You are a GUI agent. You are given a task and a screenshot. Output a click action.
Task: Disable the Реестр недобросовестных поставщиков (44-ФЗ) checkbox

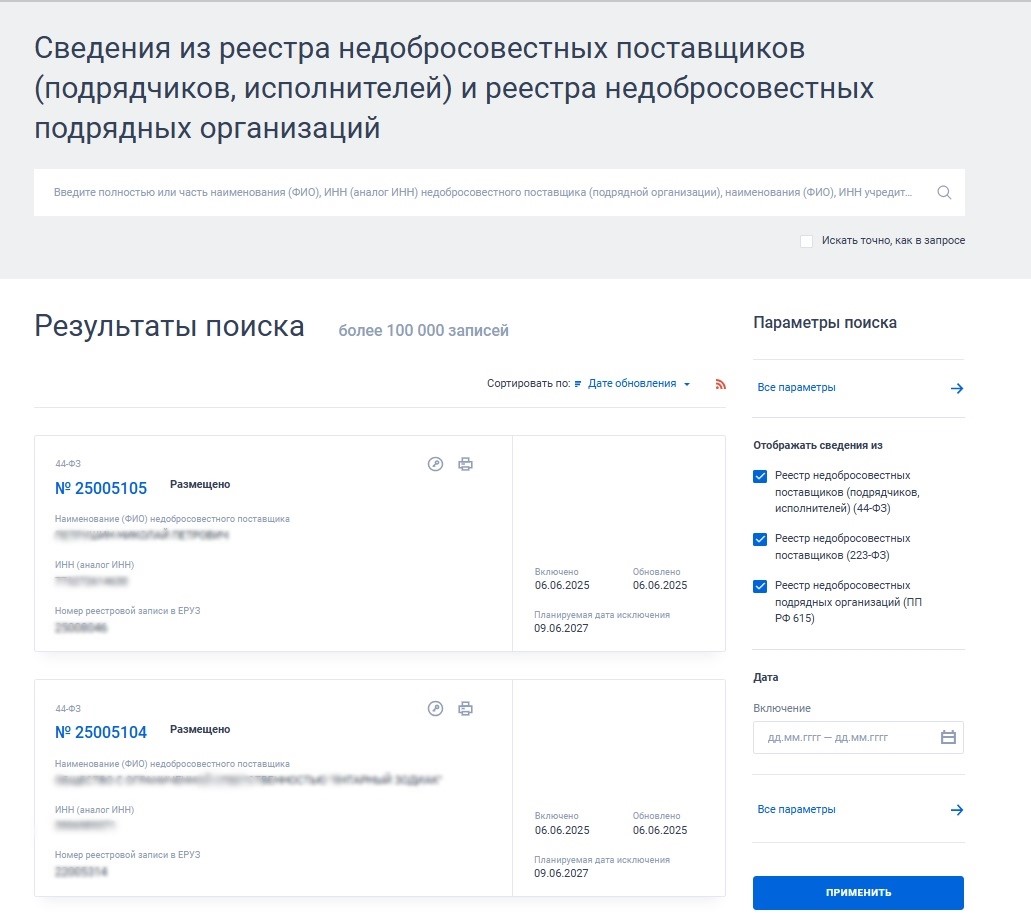760,476
